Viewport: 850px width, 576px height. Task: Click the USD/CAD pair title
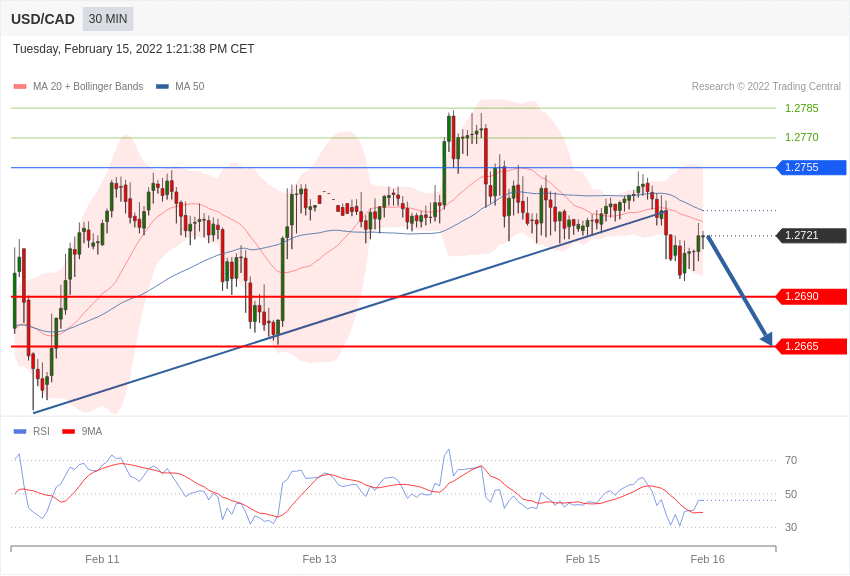click(43, 20)
